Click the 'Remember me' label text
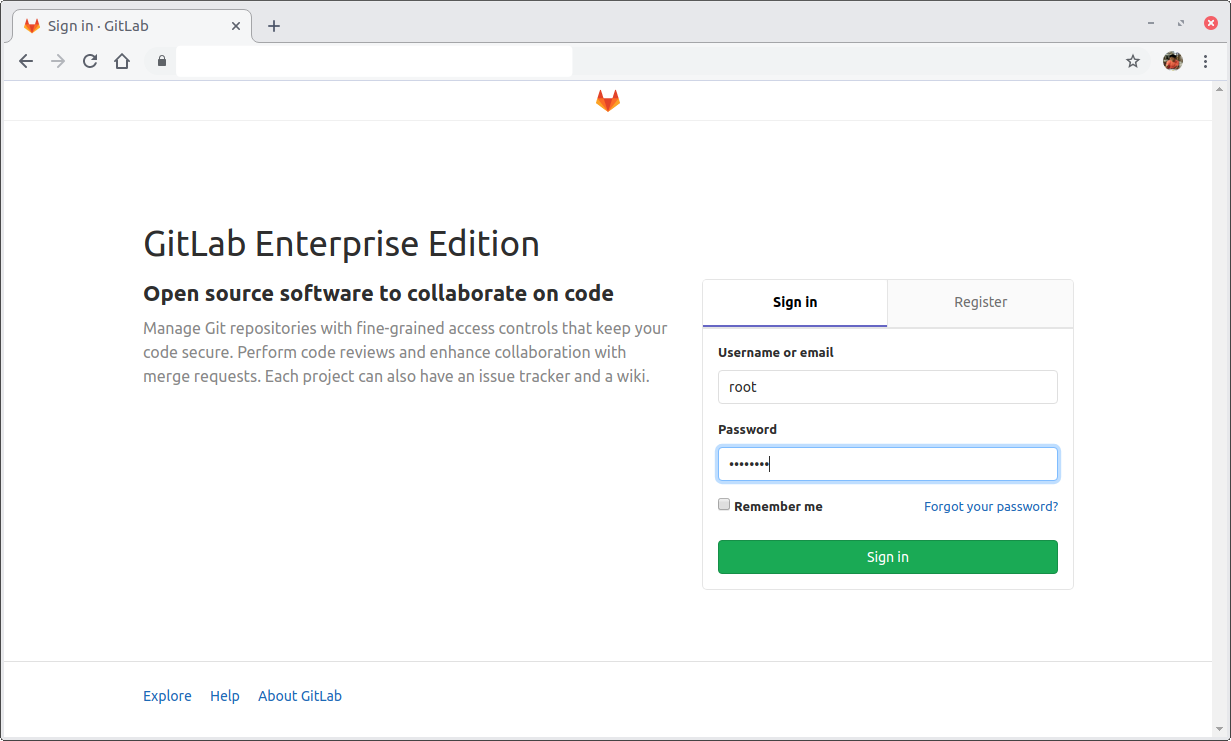 [x=778, y=507]
